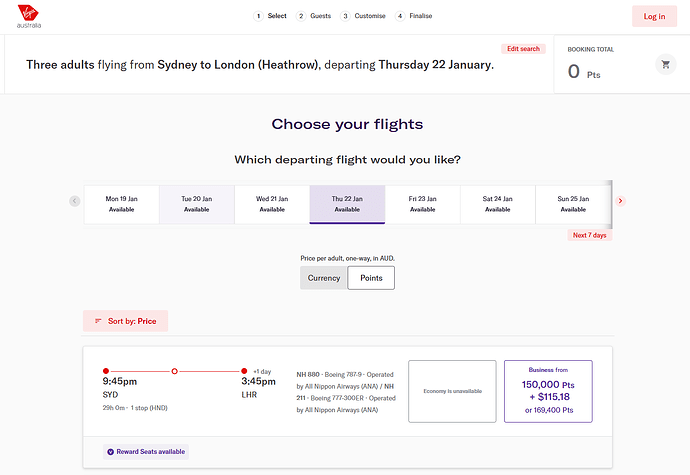Show the Next 7 days
Viewport: 690px width, 475px height.
(590, 236)
